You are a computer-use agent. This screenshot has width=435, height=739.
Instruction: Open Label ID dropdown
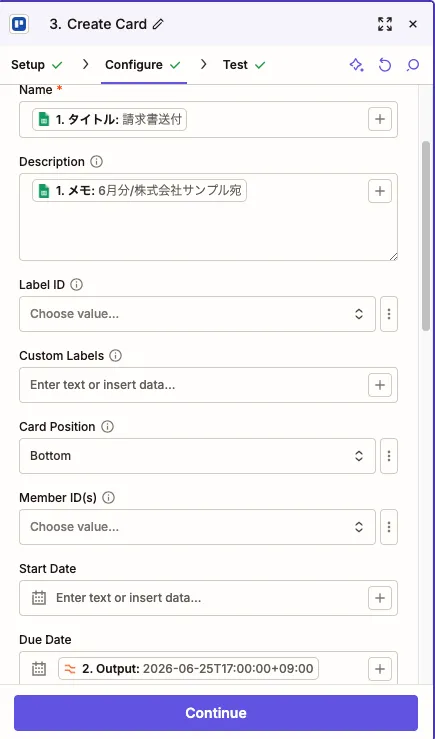[x=197, y=314]
